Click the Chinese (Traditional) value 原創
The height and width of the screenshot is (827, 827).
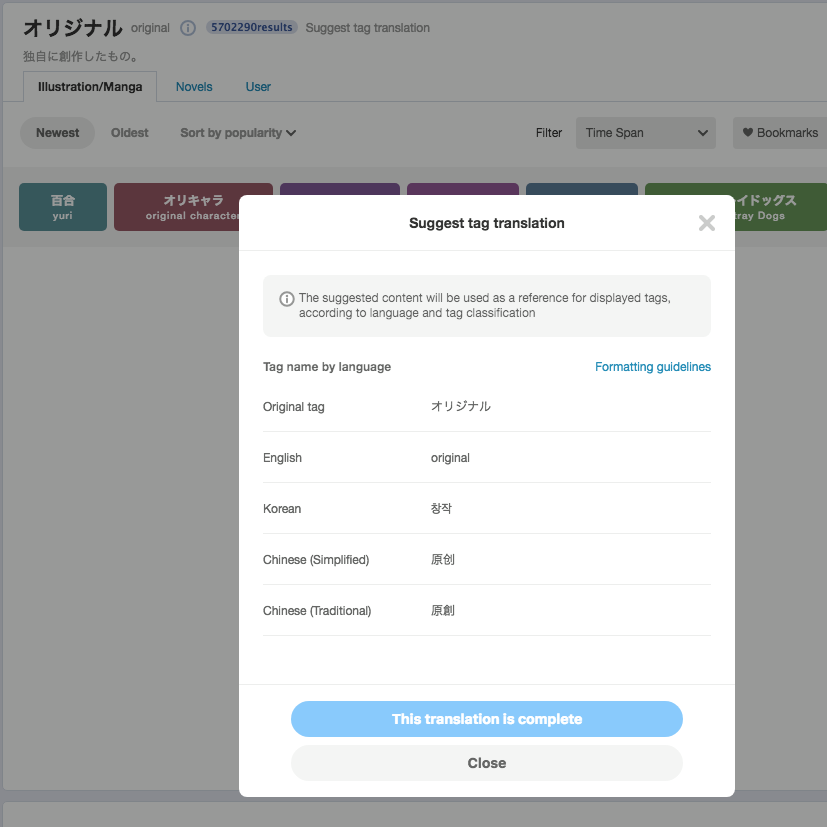click(443, 611)
